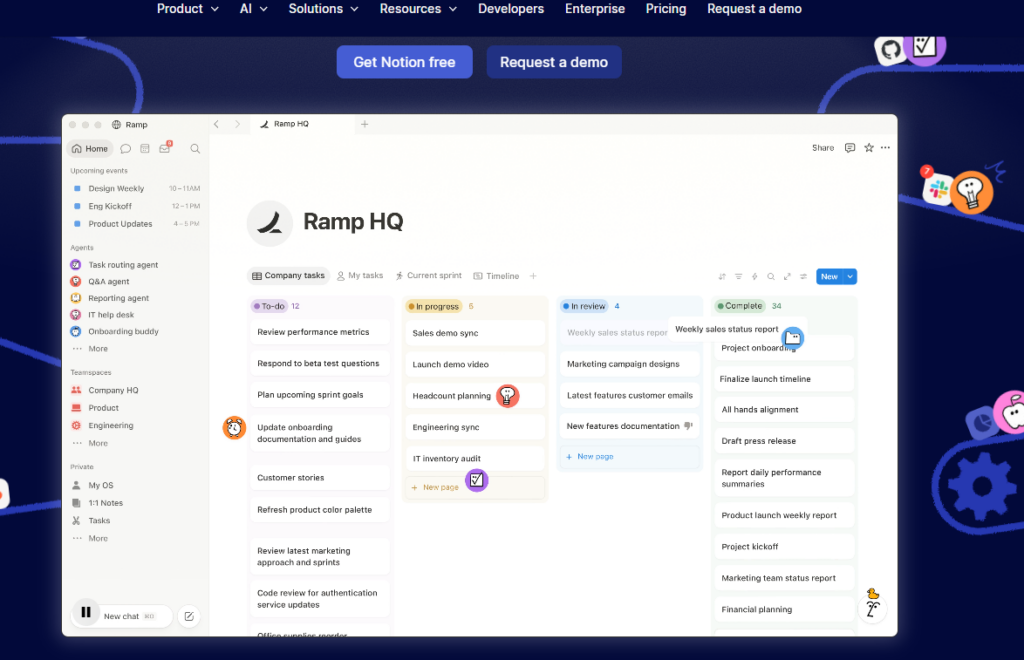This screenshot has width=1024, height=660.
Task: Click the Onboarding buddy avatar icon
Action: coord(76,331)
